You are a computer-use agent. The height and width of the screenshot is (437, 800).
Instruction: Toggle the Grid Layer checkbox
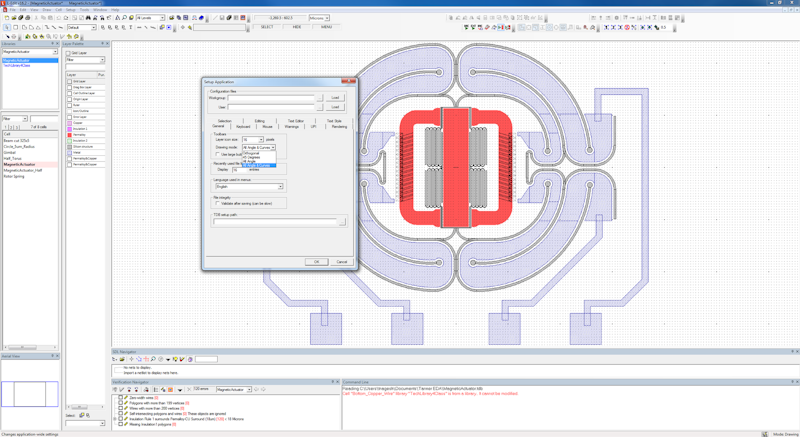pos(68,53)
